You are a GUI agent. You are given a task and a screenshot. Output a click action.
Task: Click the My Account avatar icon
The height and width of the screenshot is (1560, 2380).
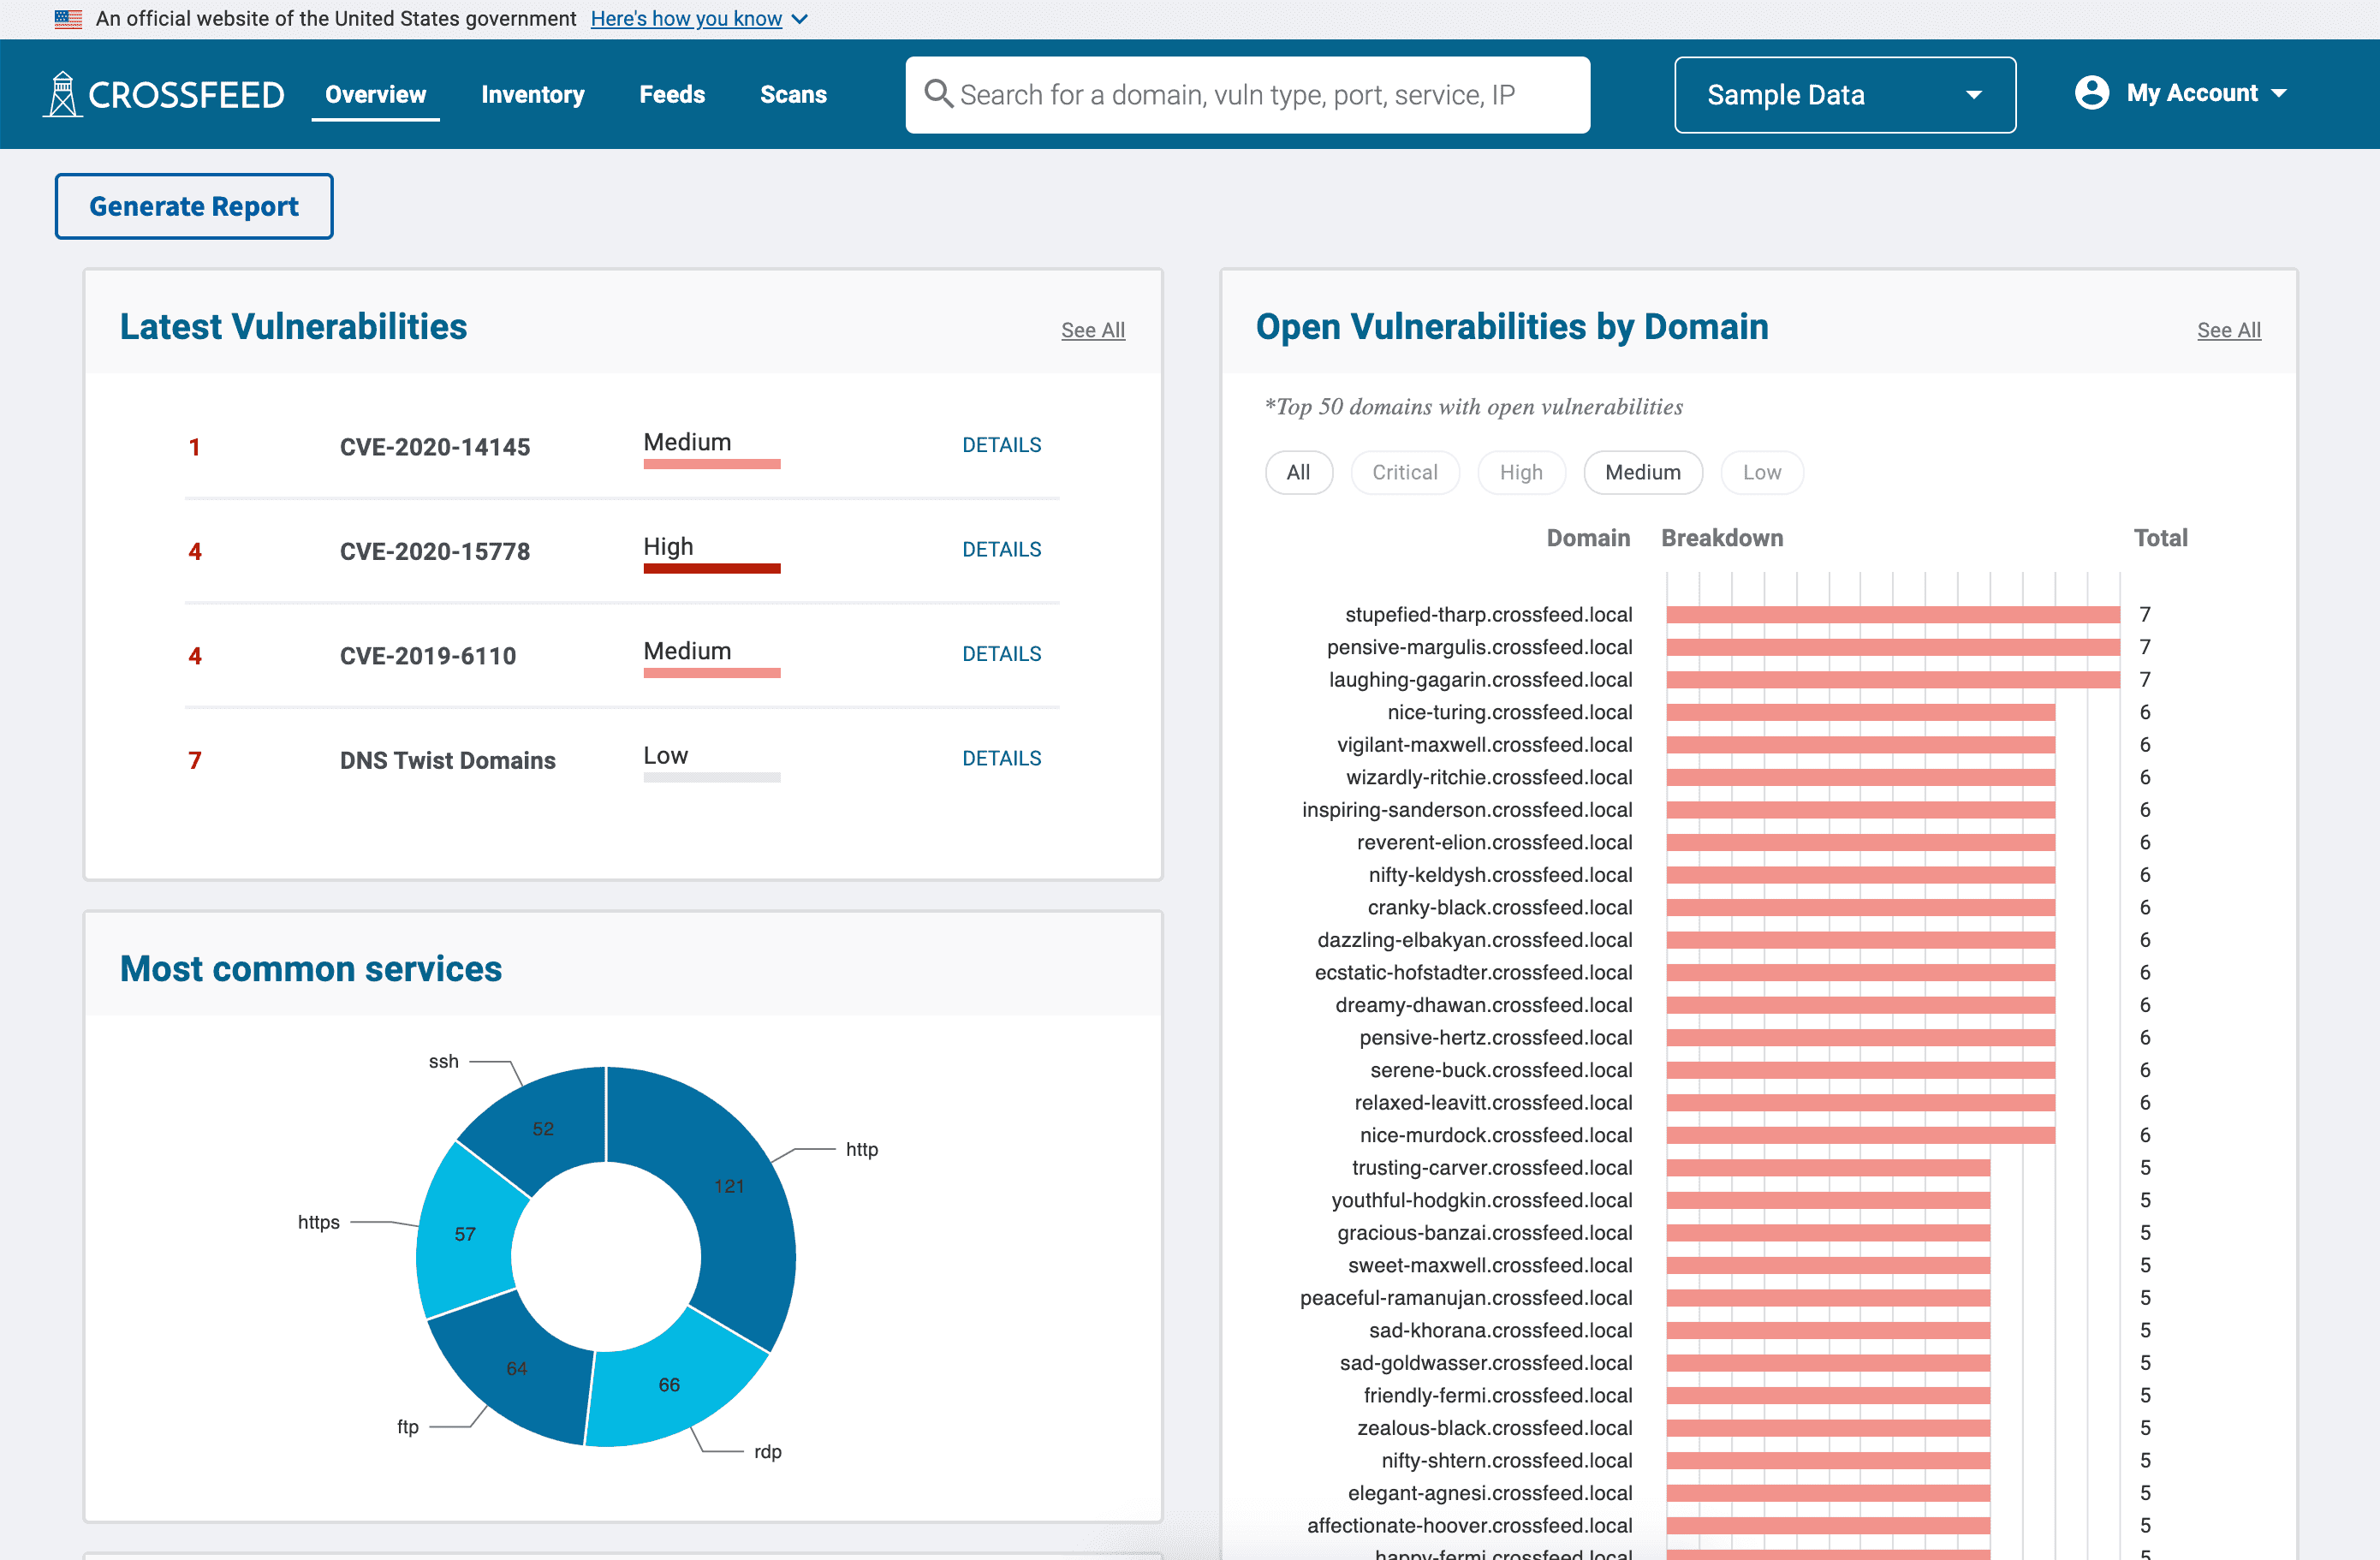click(x=2091, y=93)
